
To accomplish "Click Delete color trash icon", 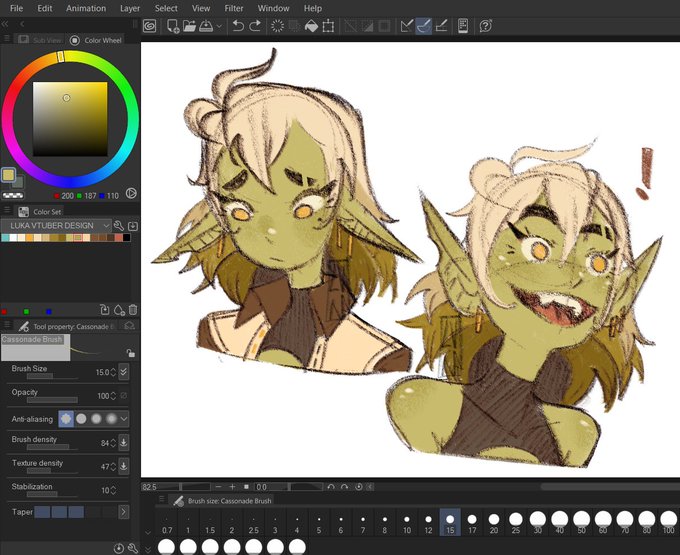I will (133, 310).
